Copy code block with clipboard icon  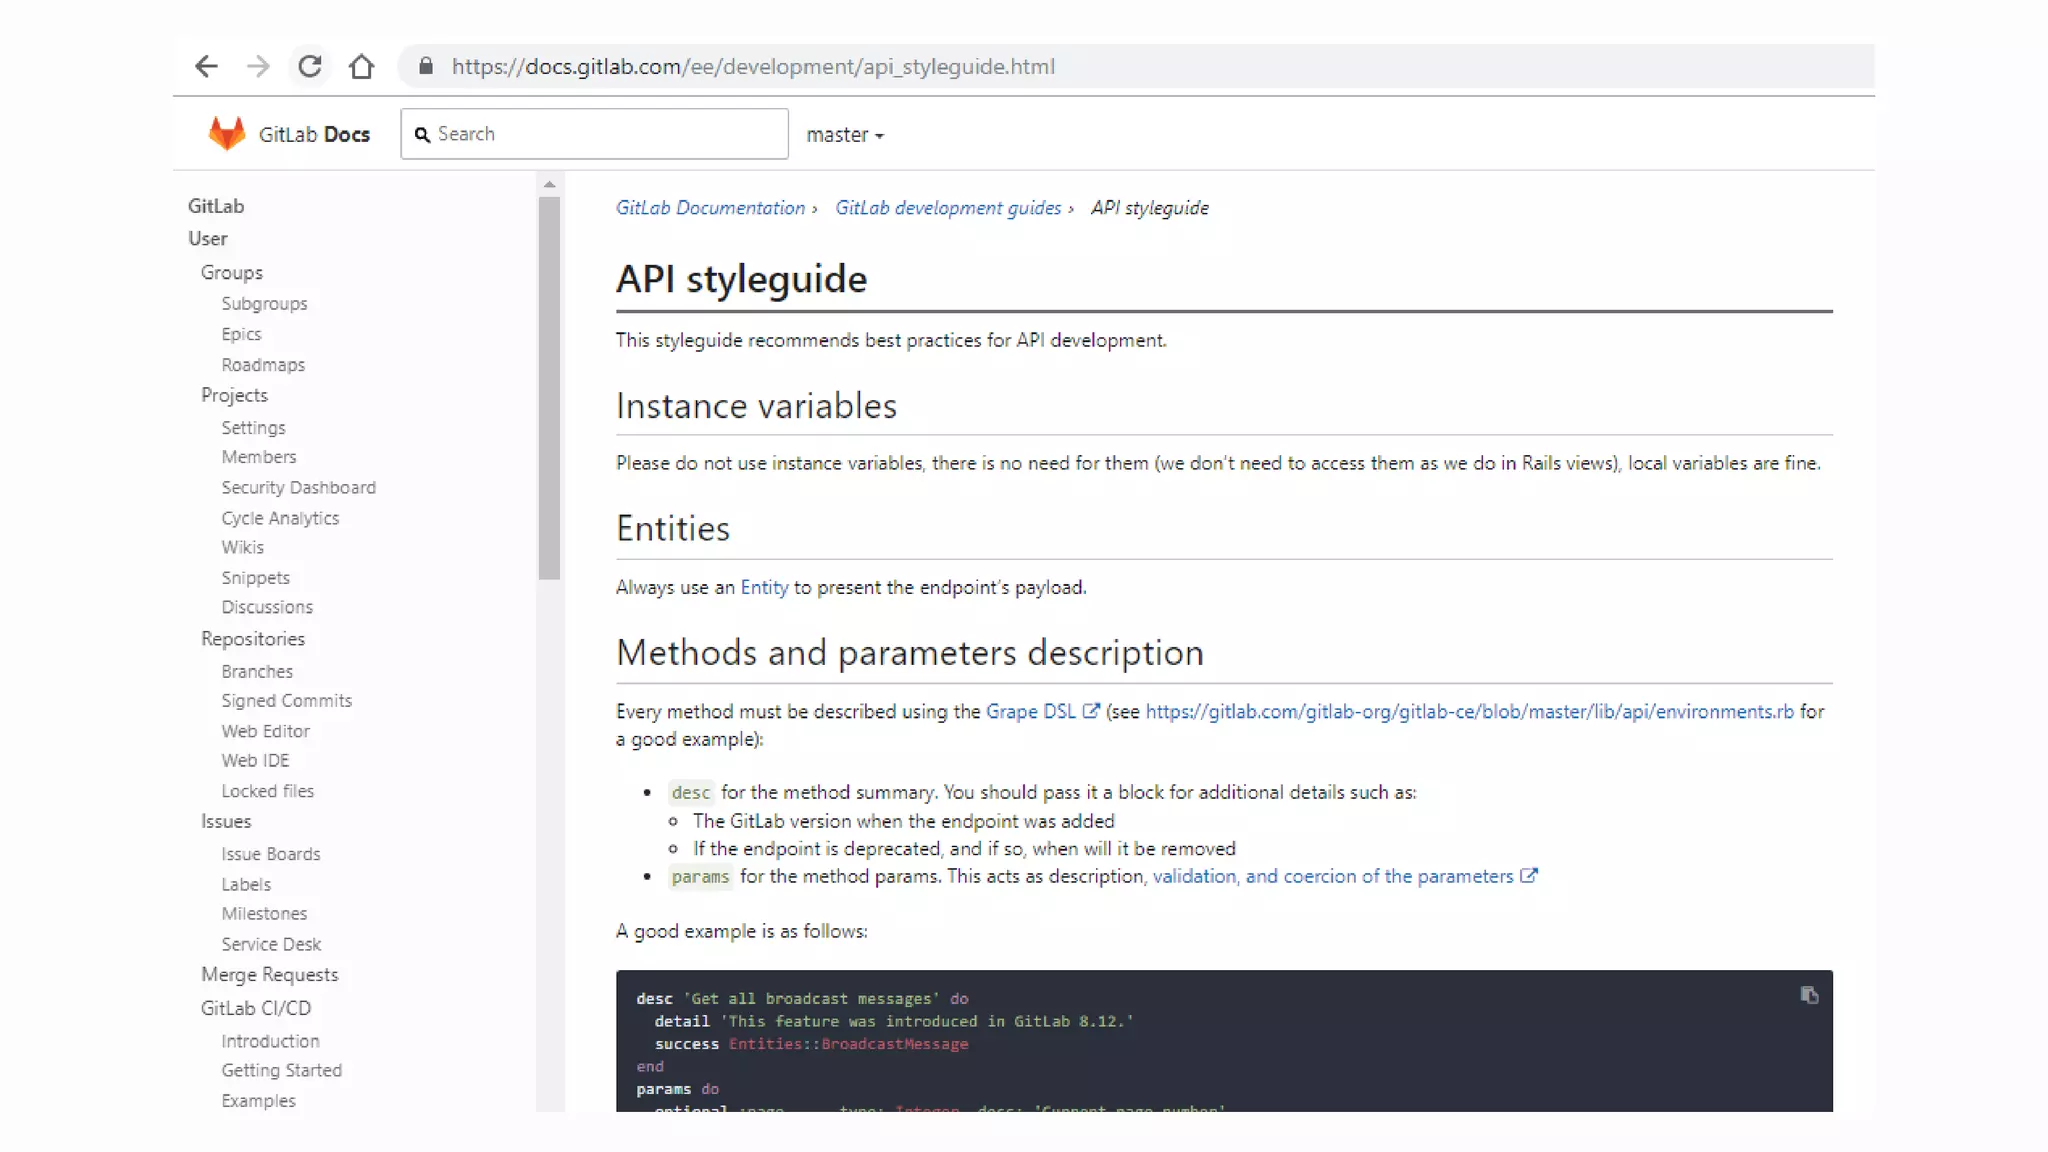pyautogui.click(x=1809, y=995)
